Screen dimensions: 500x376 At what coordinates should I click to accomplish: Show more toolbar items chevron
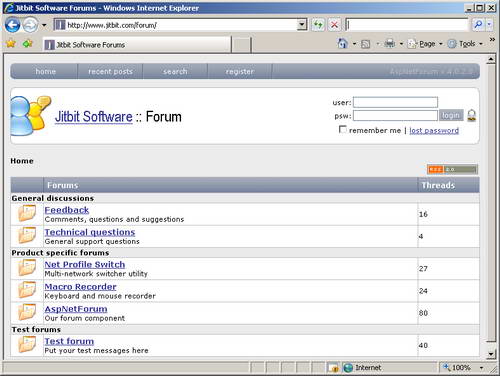click(x=492, y=40)
